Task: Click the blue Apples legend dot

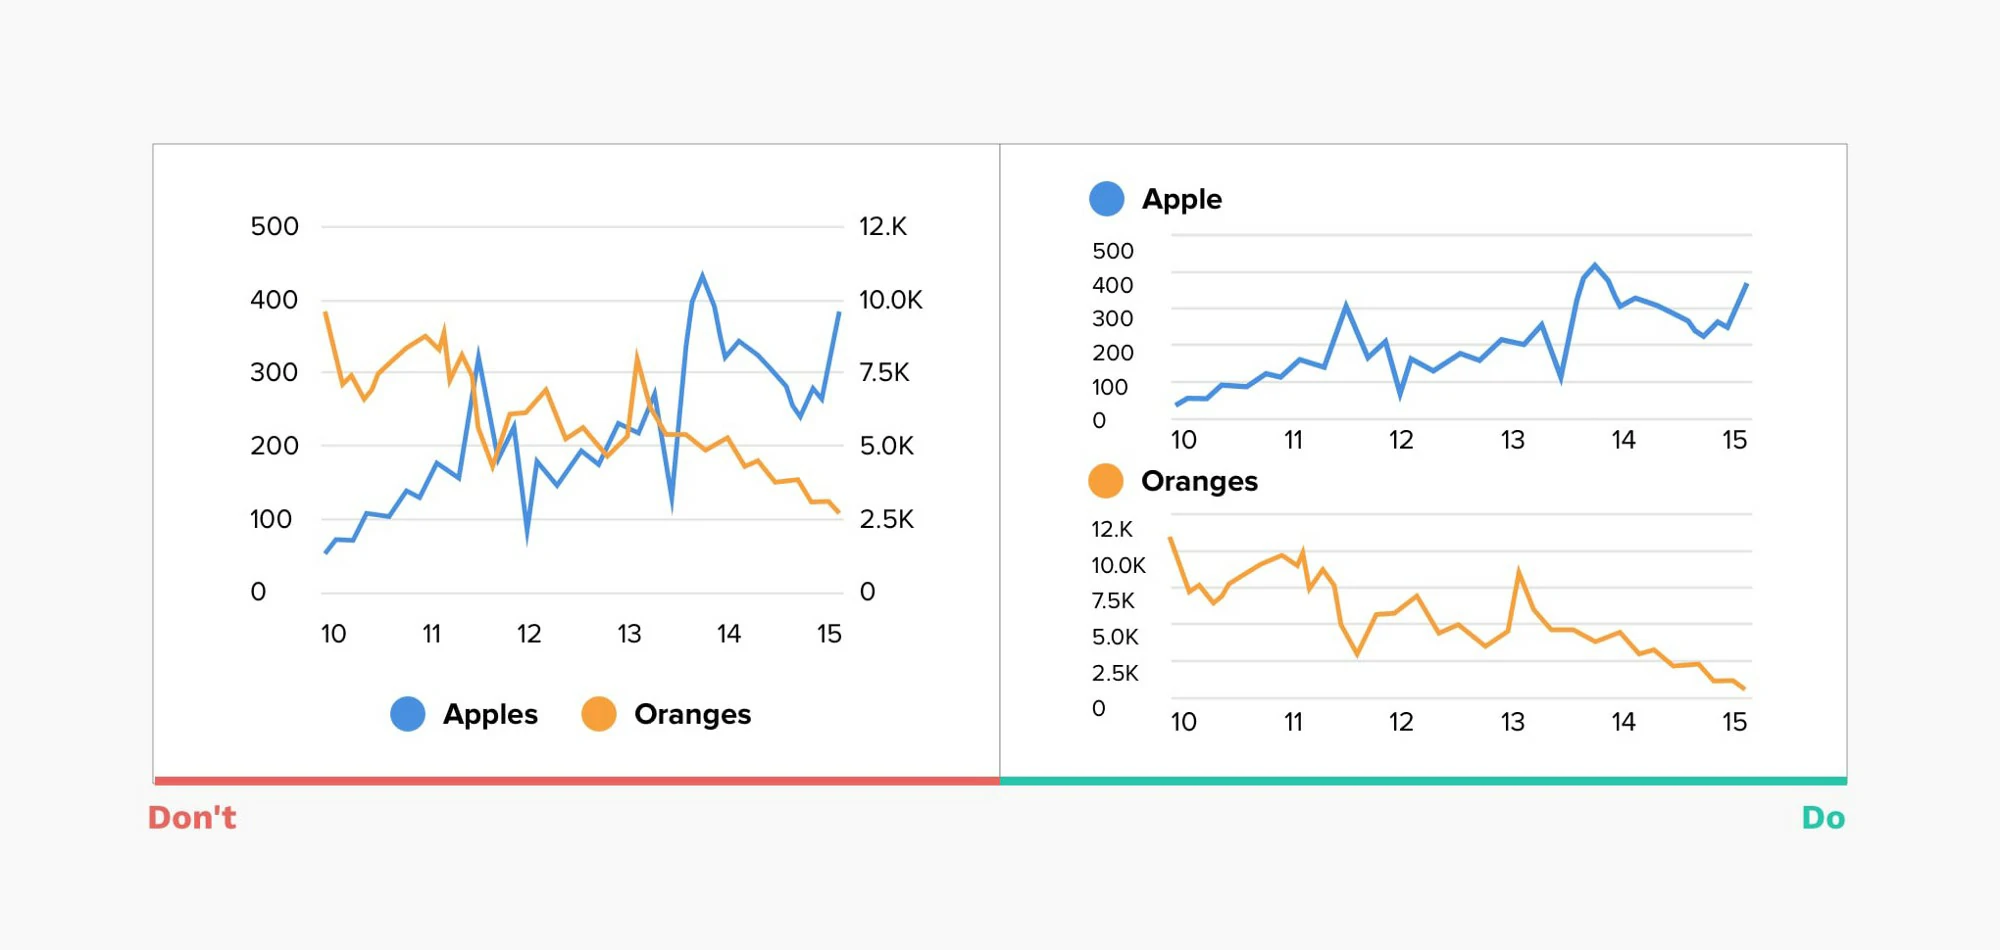Action: [407, 714]
